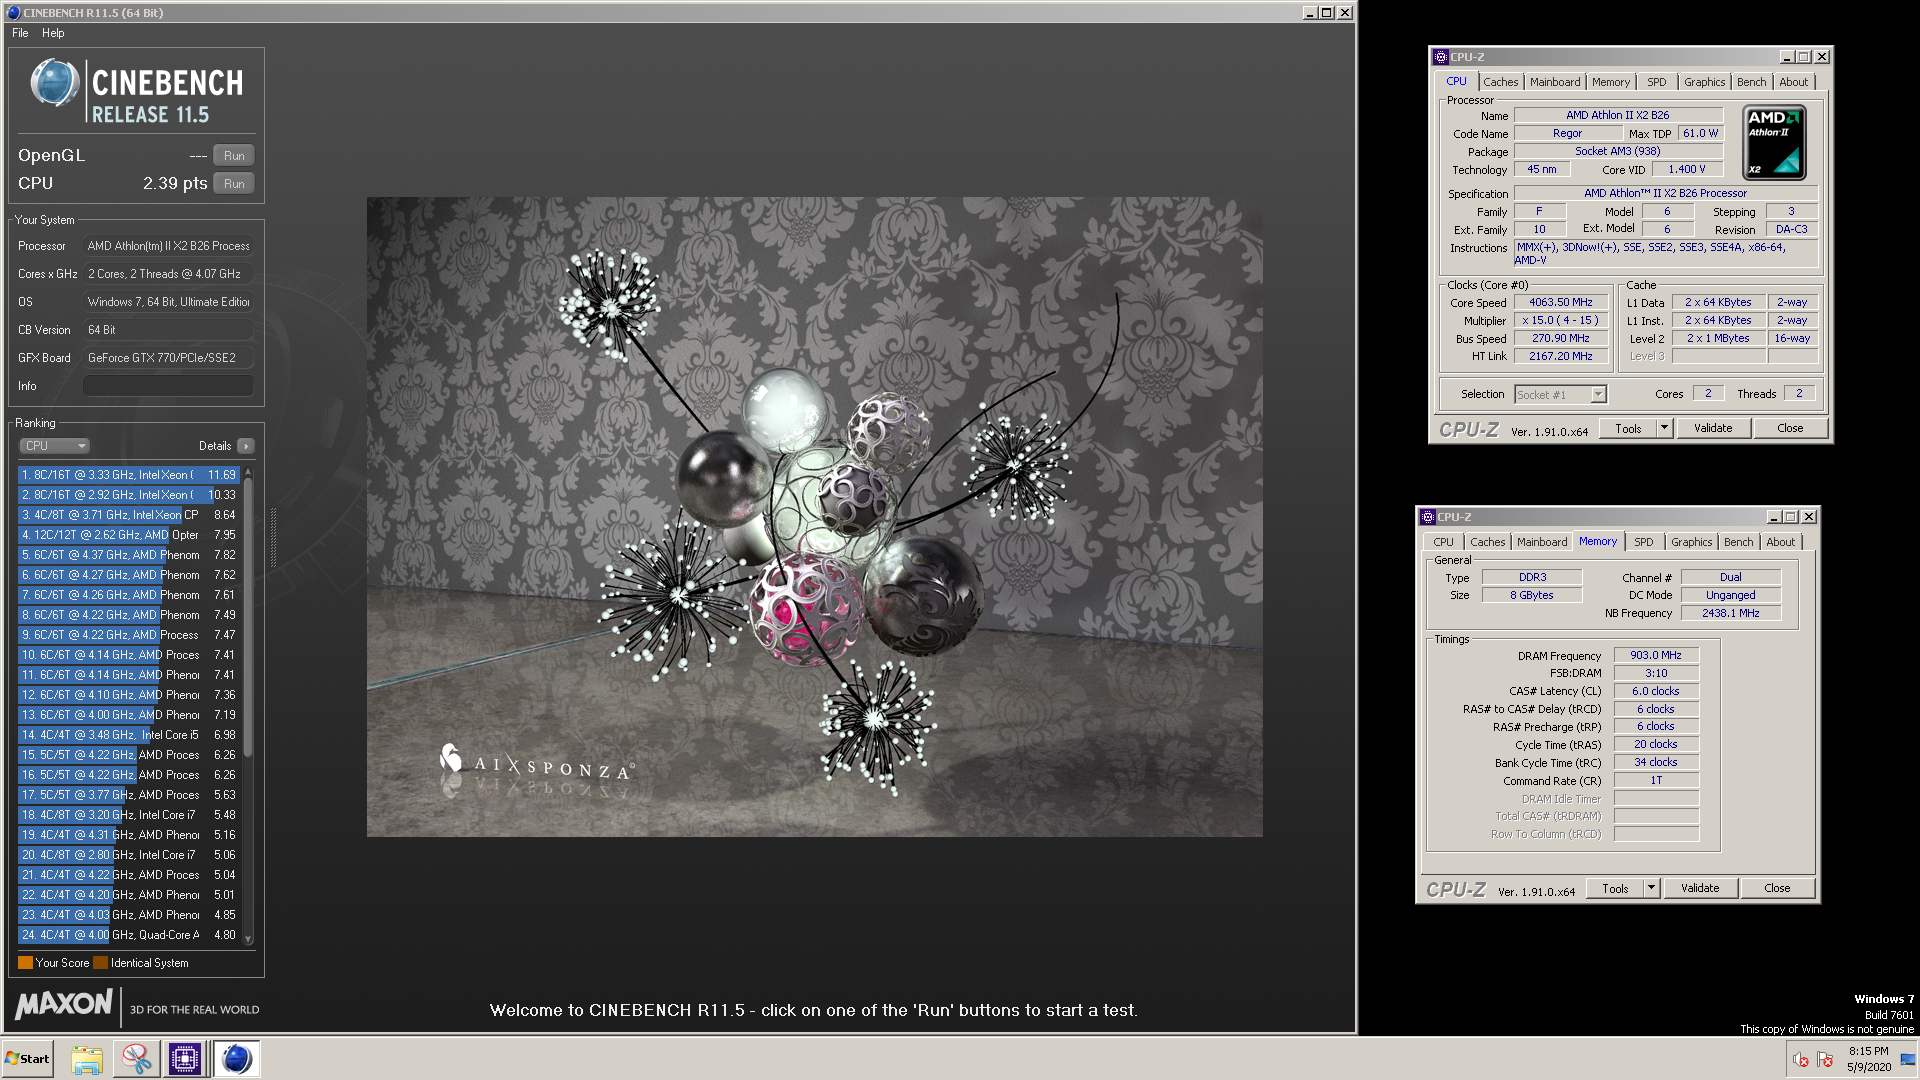Click Close button in top CPU-Z window
Screen dimensions: 1920x1080
(x=1790, y=428)
